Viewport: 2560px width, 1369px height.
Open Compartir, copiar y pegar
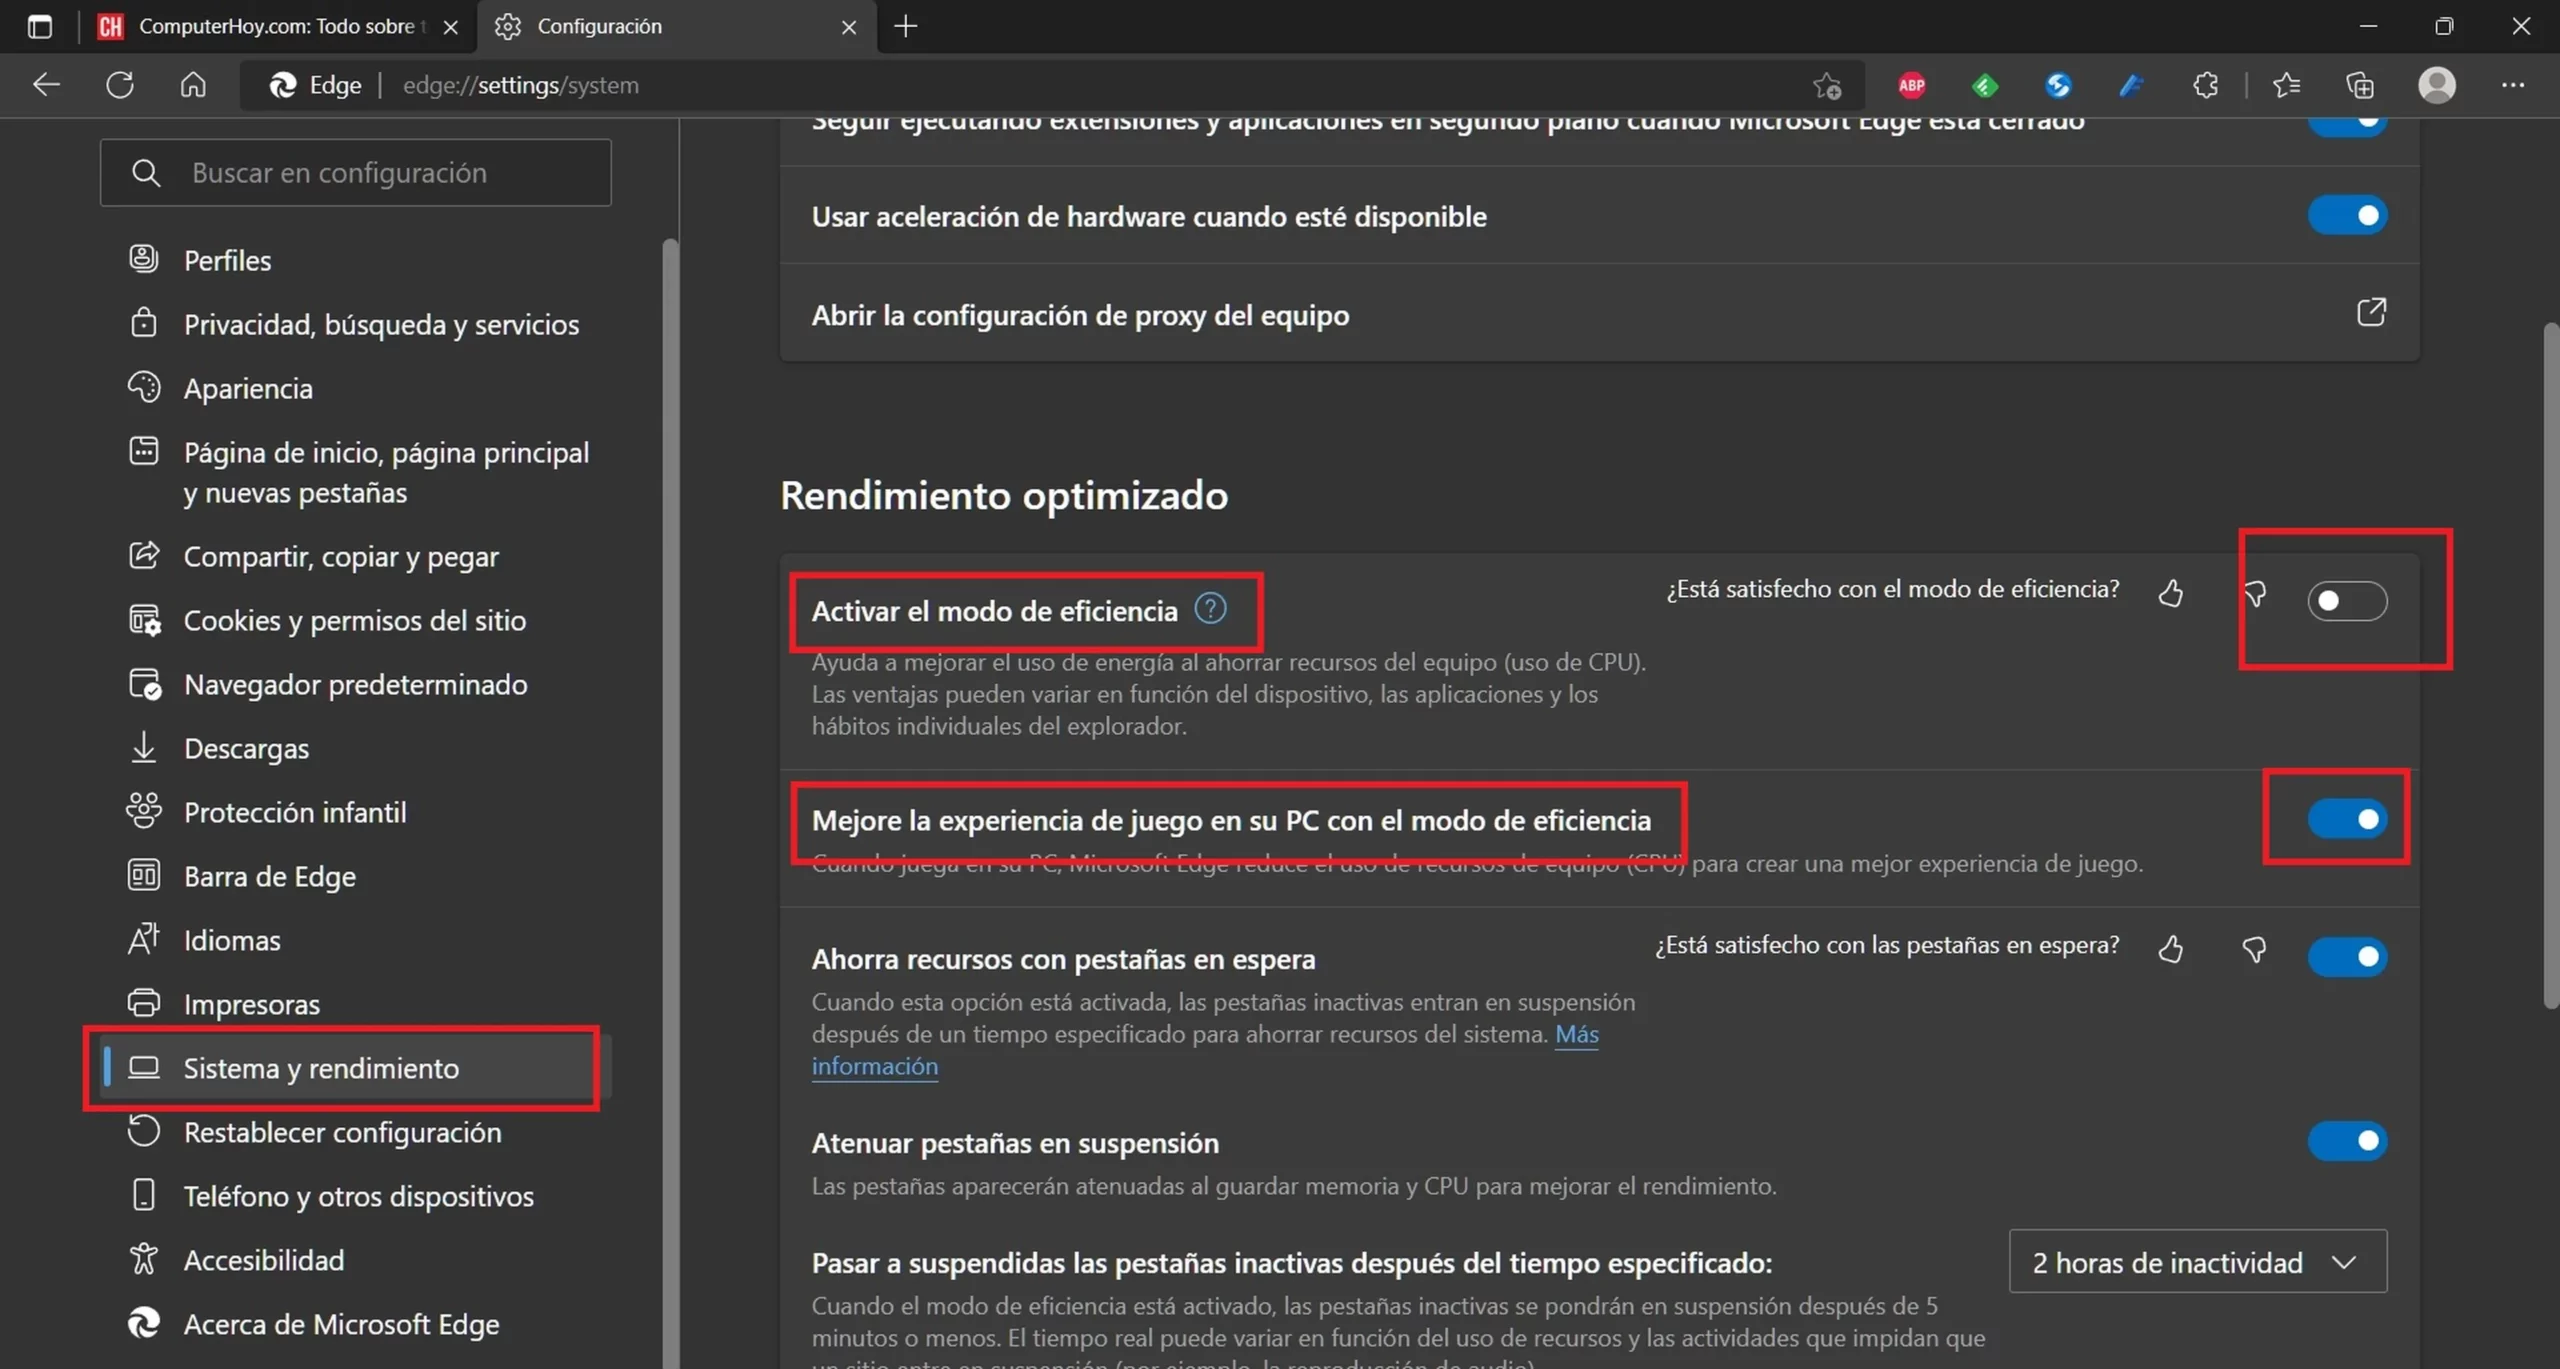[355, 556]
